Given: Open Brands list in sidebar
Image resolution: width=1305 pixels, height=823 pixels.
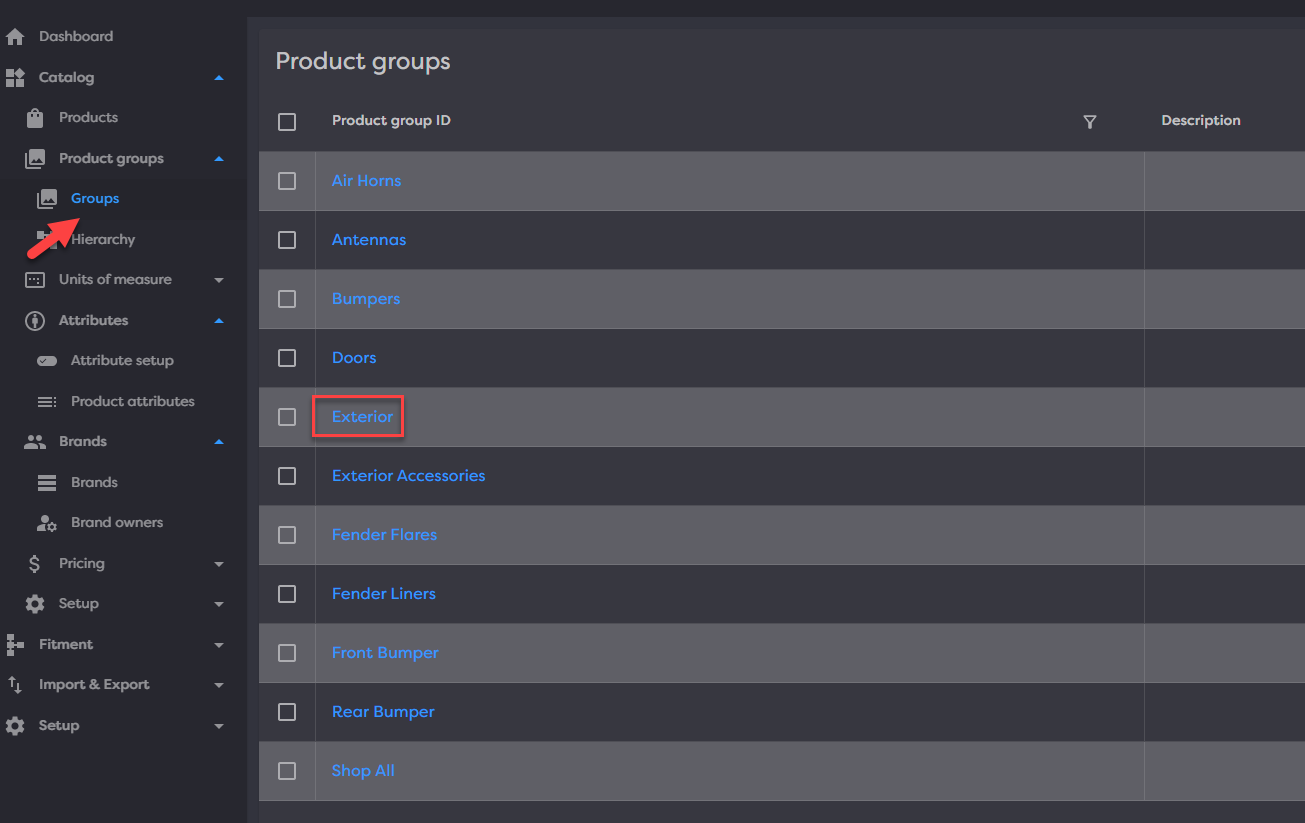Looking at the screenshot, I should 94,483.
